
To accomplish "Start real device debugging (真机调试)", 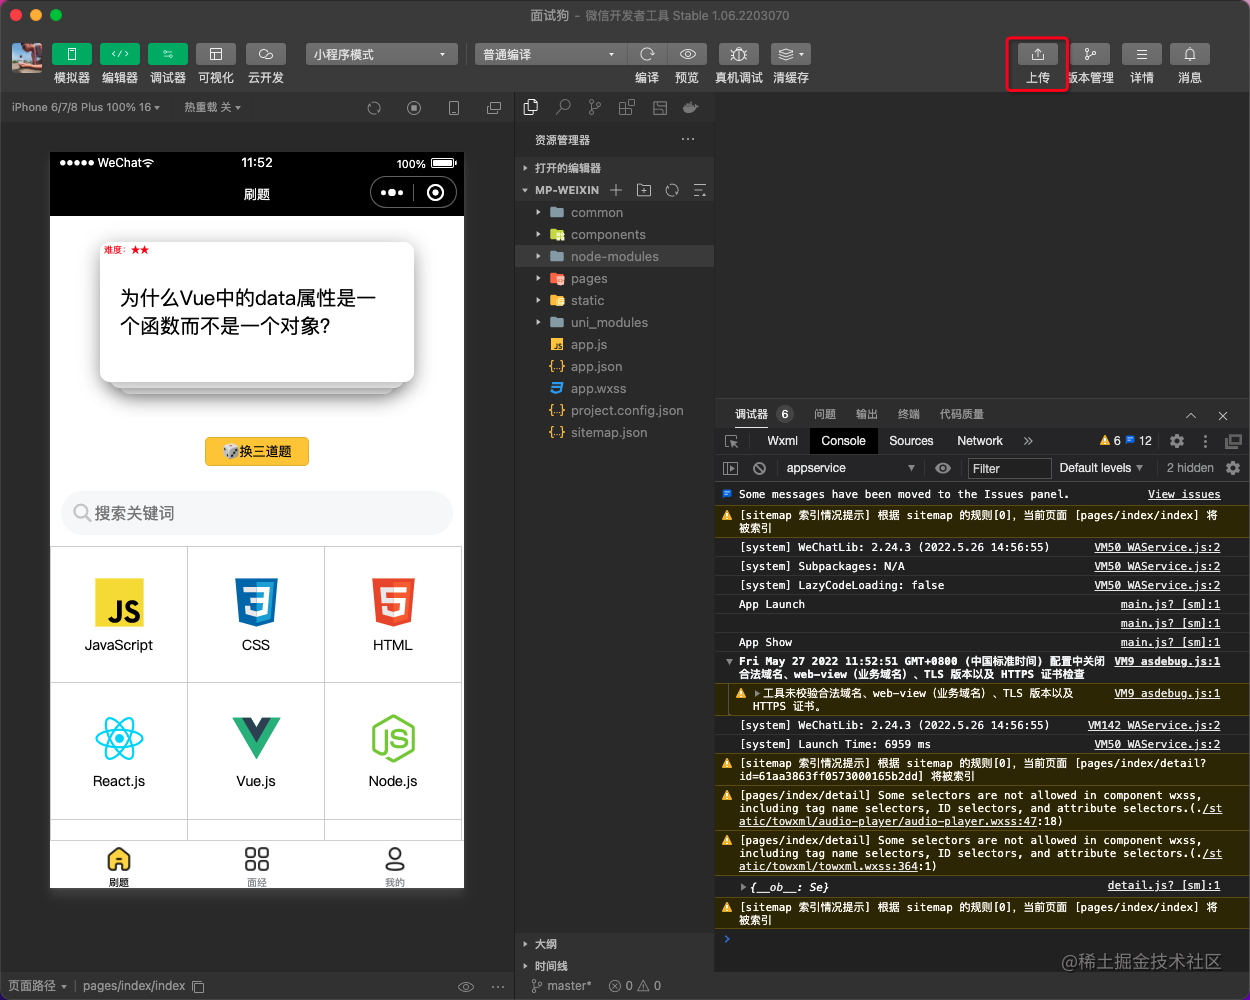I will click(x=739, y=54).
